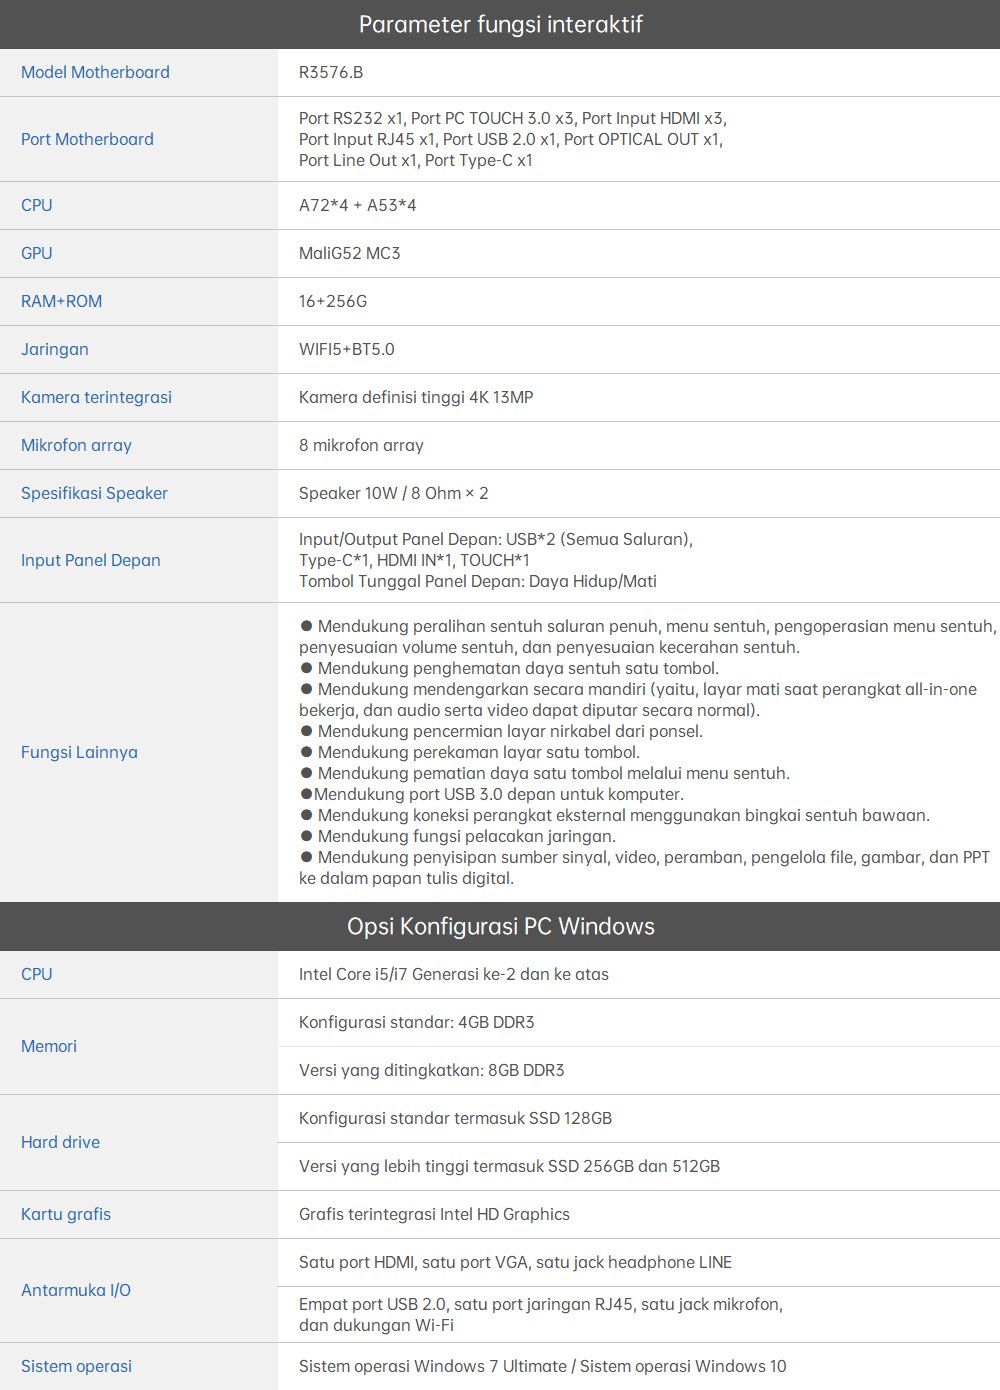
Task: Click the R3576.B model value
Action: pos(331,72)
